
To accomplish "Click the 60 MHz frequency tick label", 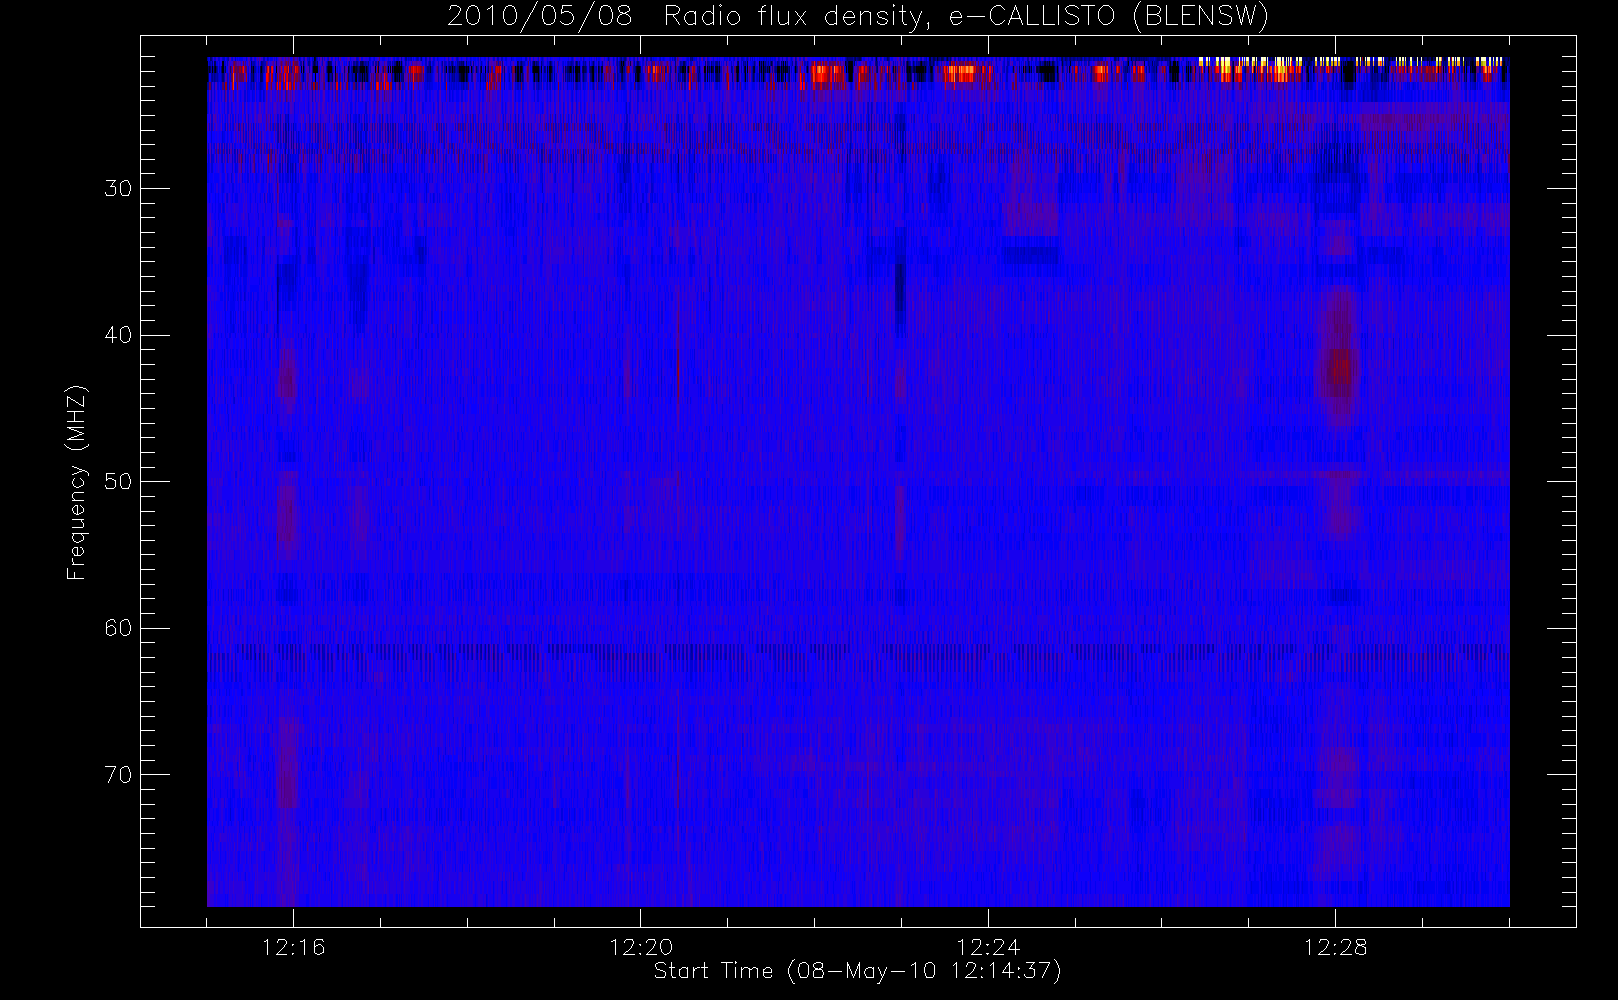I will click(118, 628).
